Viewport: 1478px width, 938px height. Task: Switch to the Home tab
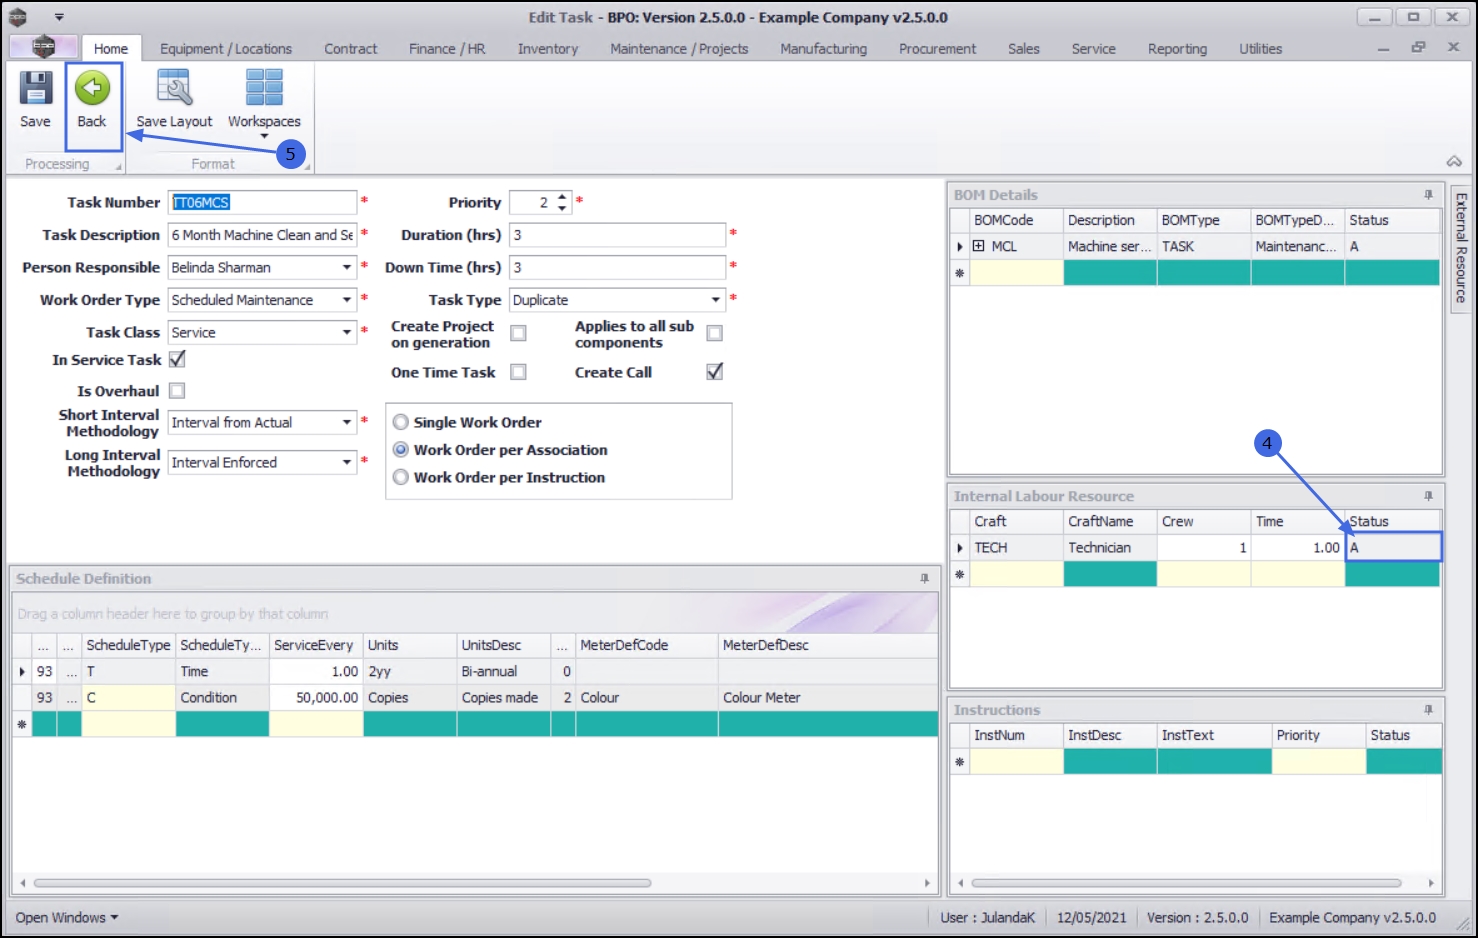click(x=111, y=48)
